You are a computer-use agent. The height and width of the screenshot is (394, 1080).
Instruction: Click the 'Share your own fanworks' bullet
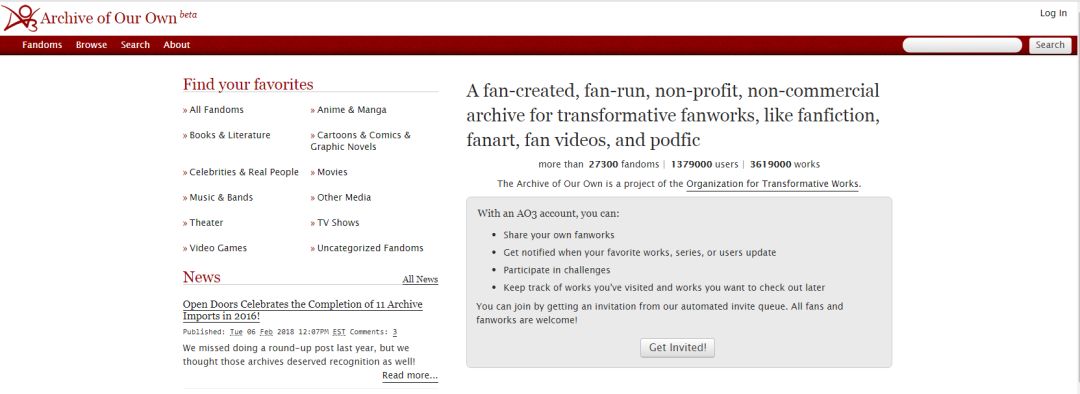click(559, 235)
